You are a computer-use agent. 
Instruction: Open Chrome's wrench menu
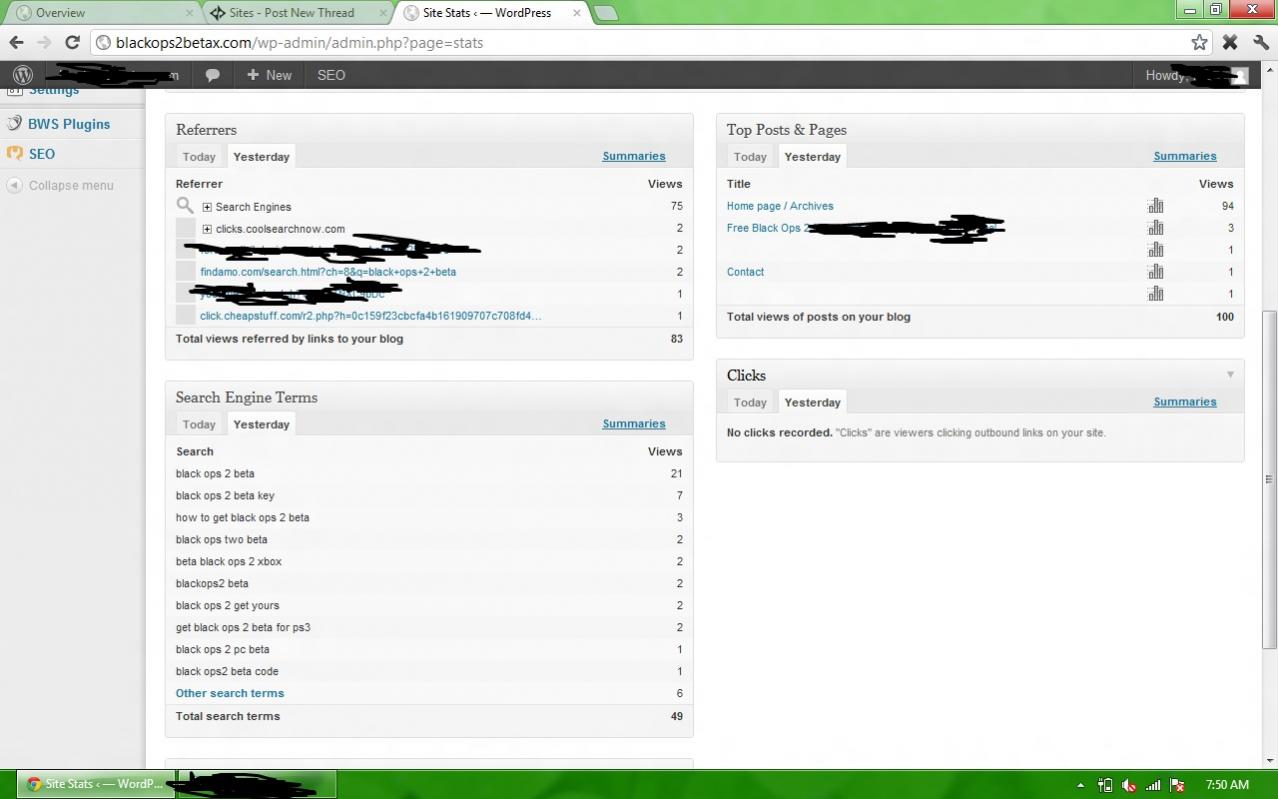[x=1260, y=42]
